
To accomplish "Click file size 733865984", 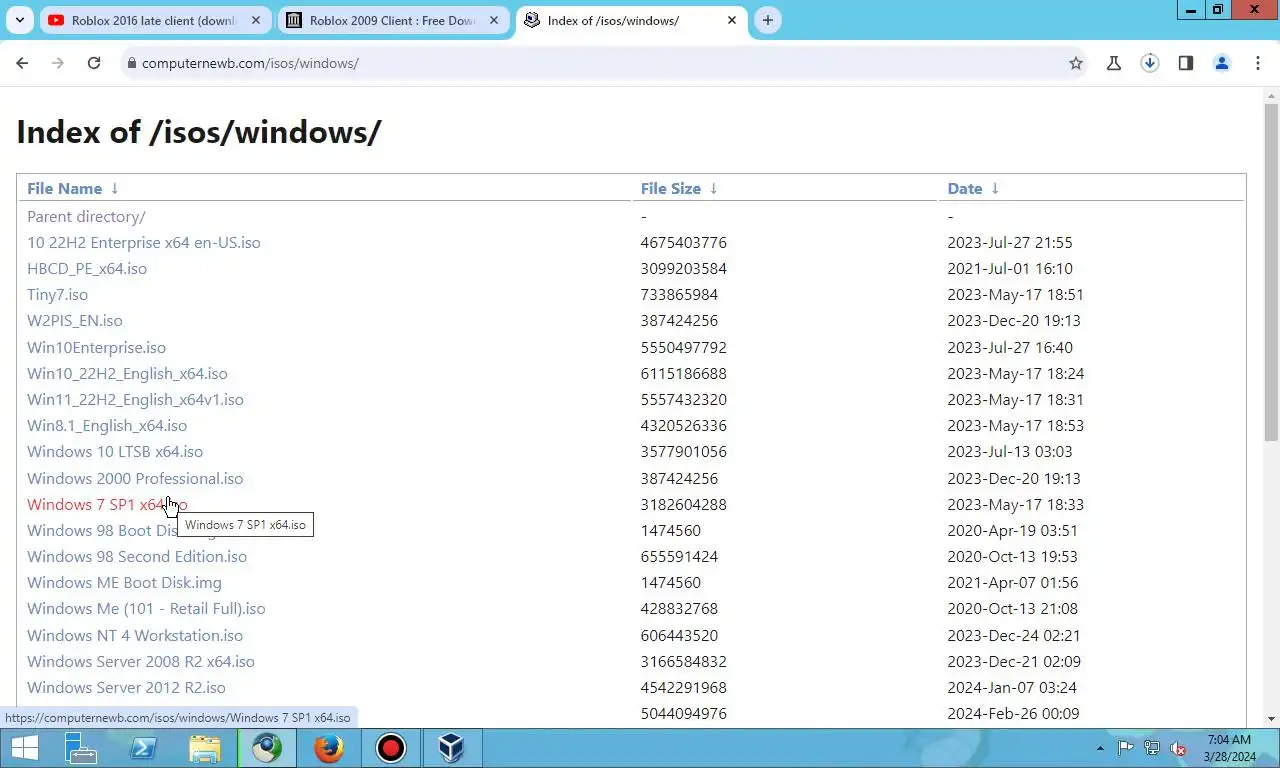I will pyautogui.click(x=679, y=294).
